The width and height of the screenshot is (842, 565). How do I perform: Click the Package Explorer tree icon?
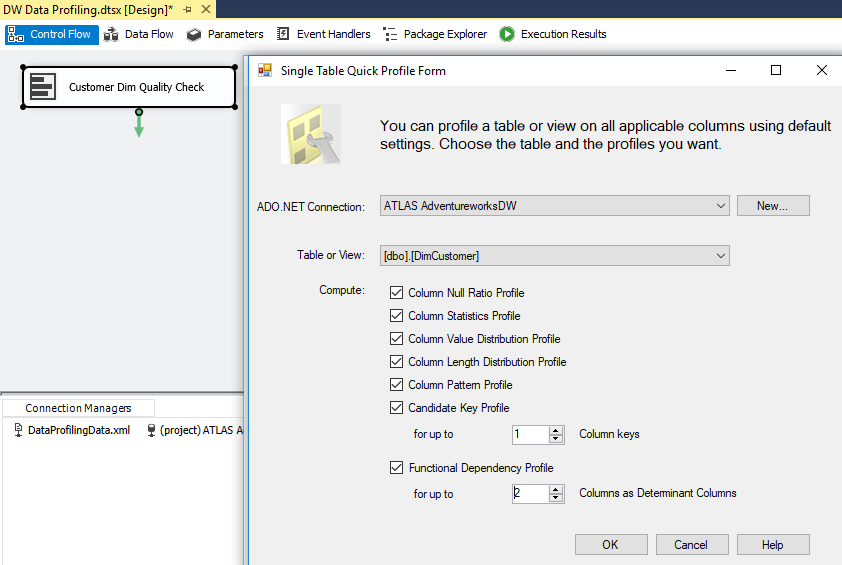coord(390,34)
